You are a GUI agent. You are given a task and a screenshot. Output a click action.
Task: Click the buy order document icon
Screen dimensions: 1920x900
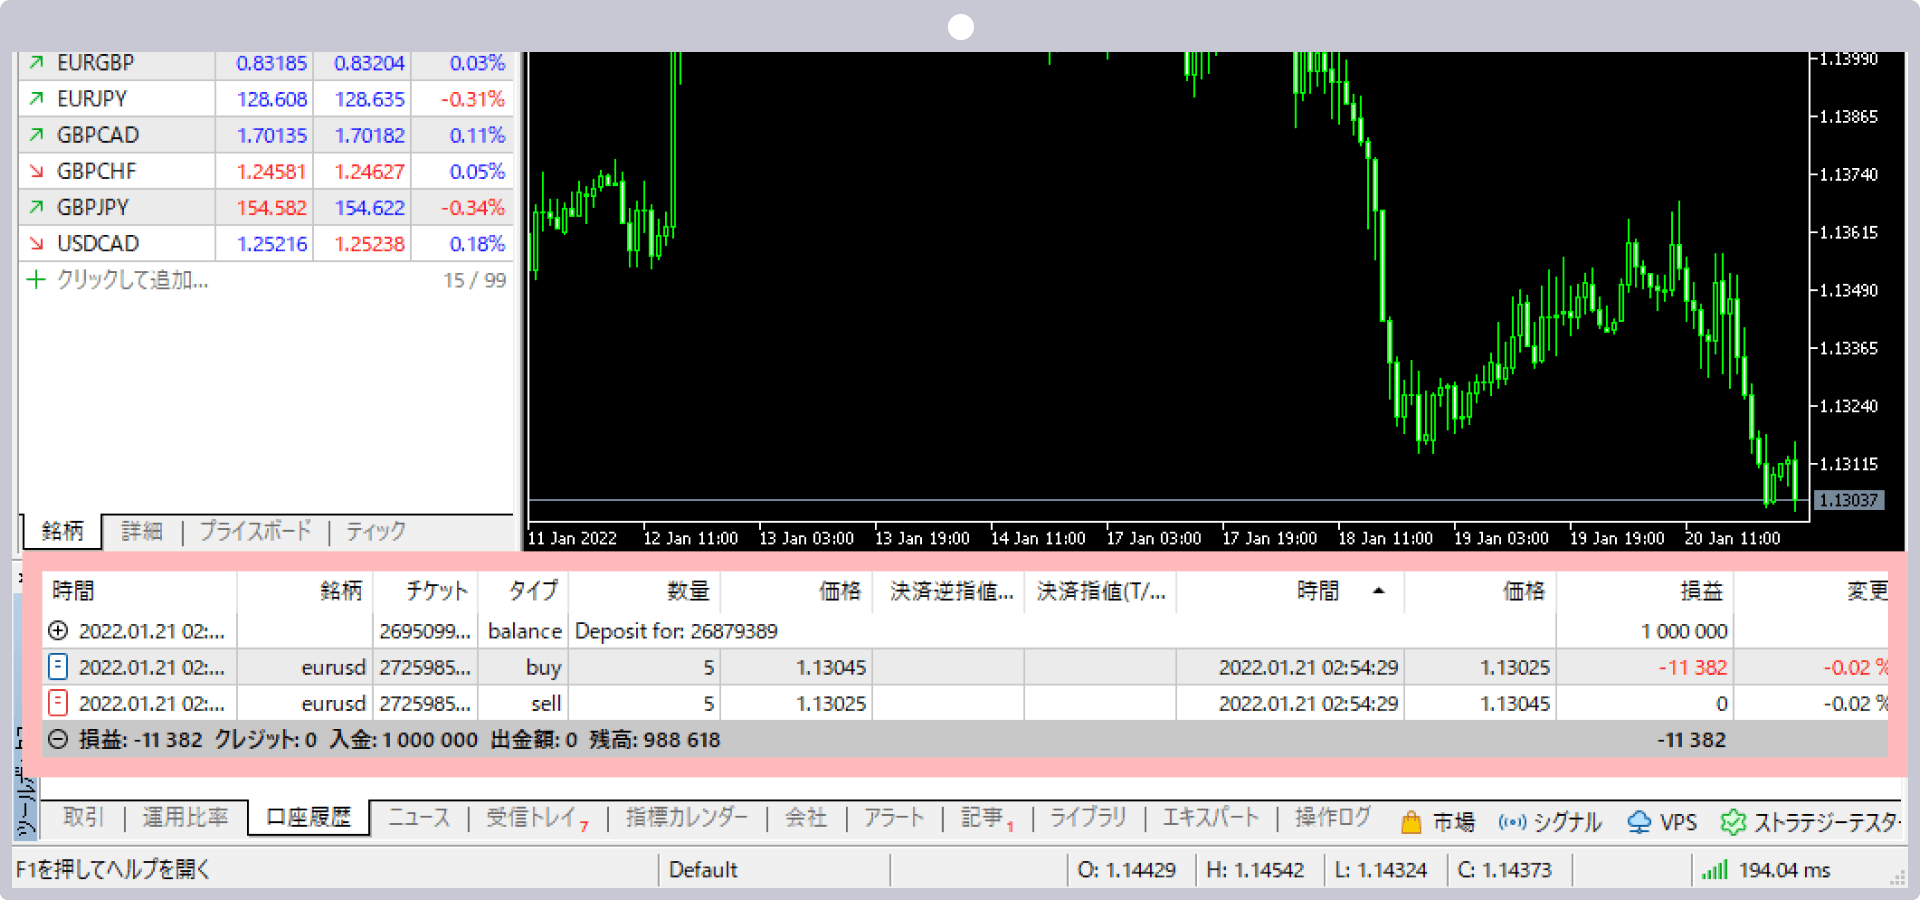[x=58, y=667]
